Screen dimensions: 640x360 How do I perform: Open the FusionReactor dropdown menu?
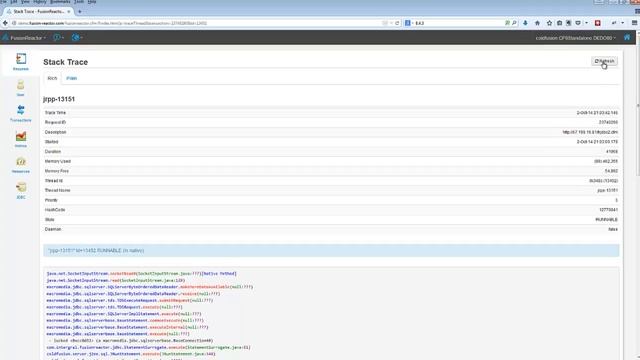coord(23,38)
